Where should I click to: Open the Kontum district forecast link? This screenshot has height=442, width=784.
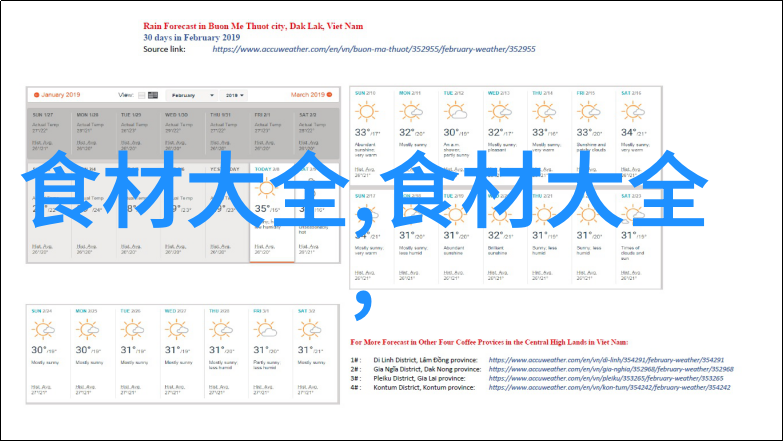[x=610, y=388]
